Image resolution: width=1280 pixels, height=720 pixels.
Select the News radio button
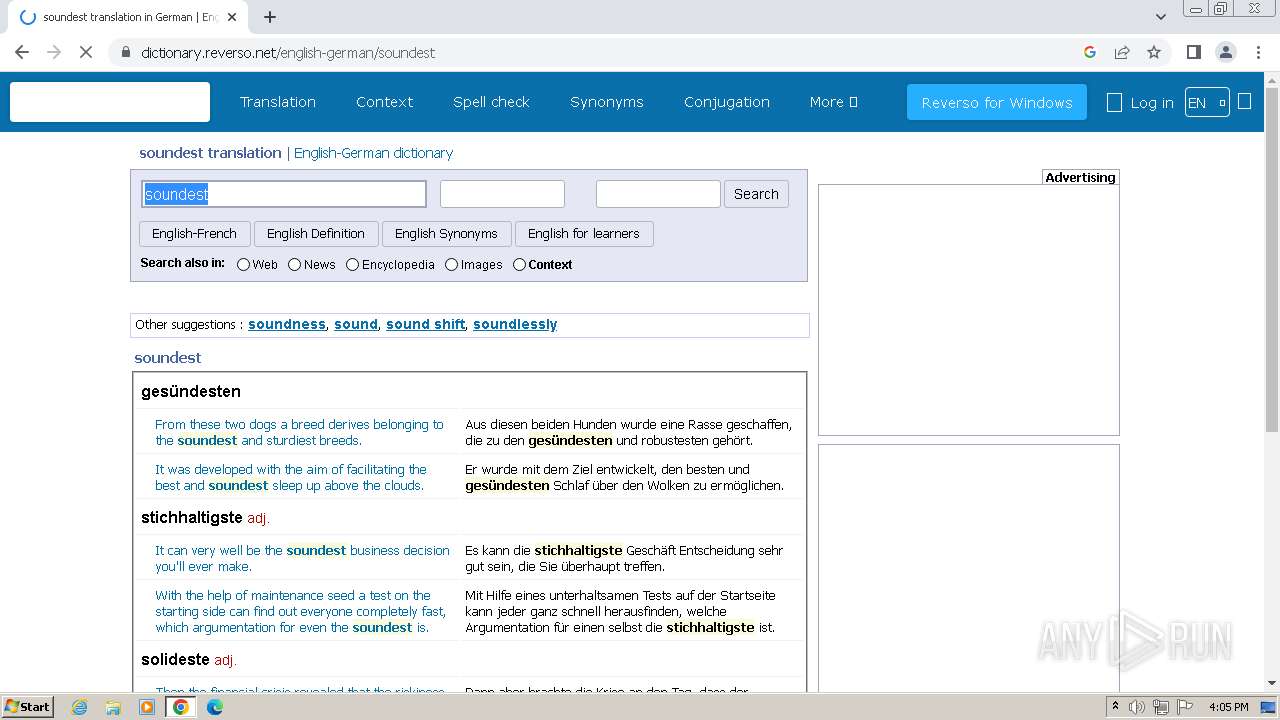click(294, 265)
